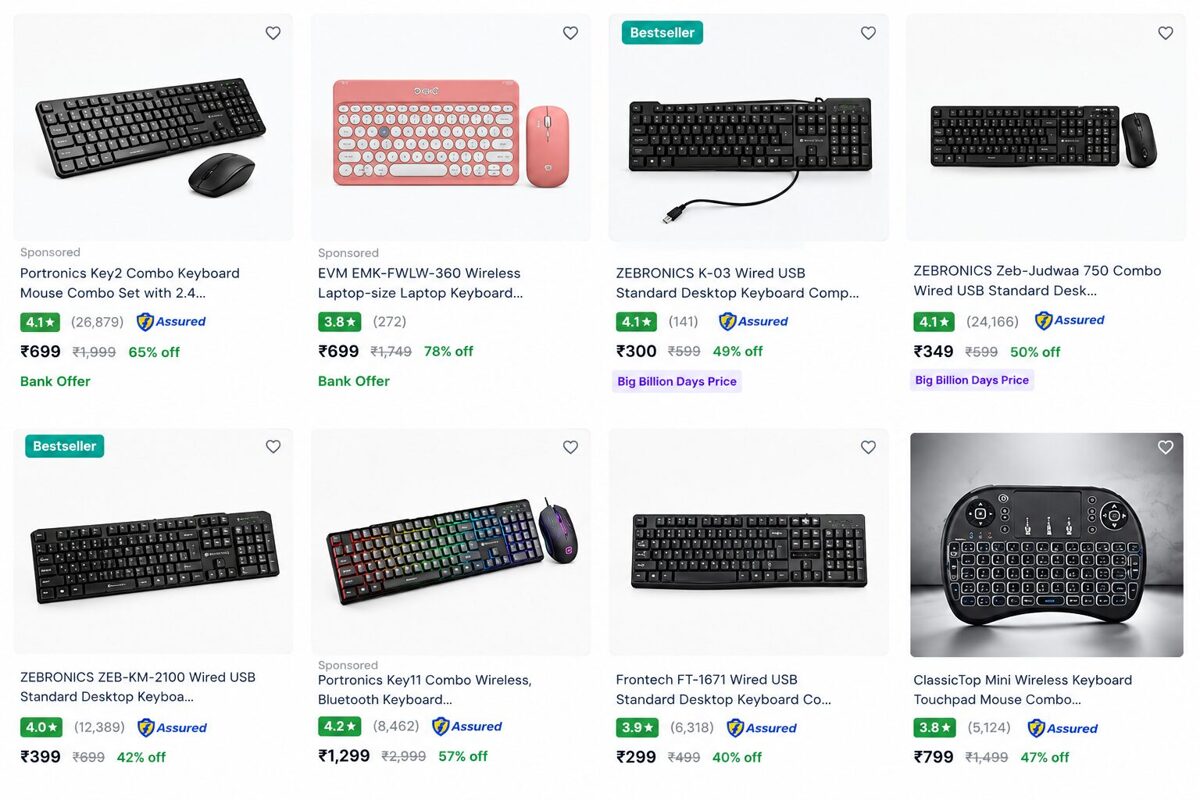This screenshot has width=1200, height=800.
Task: Add ZEBRONICS K-03 keyboard to wishlist
Action: coord(868,33)
